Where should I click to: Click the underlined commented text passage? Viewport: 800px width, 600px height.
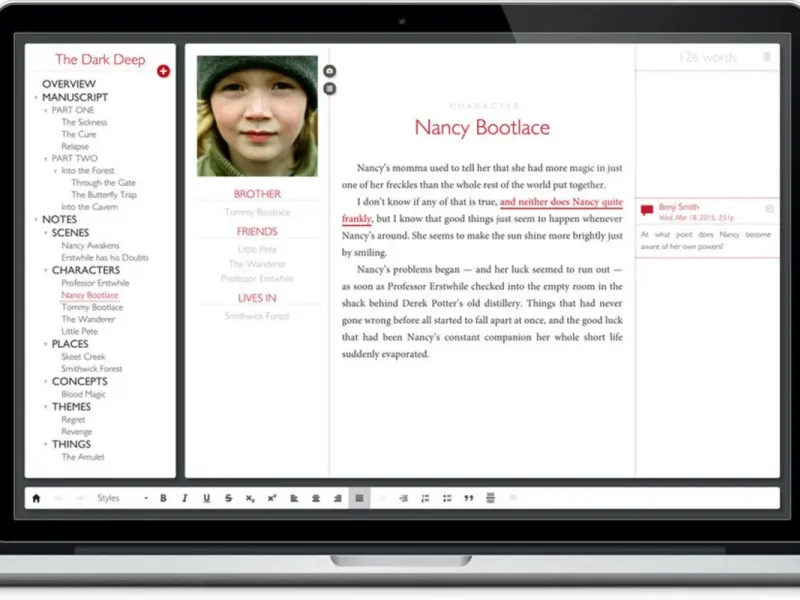click(561, 202)
